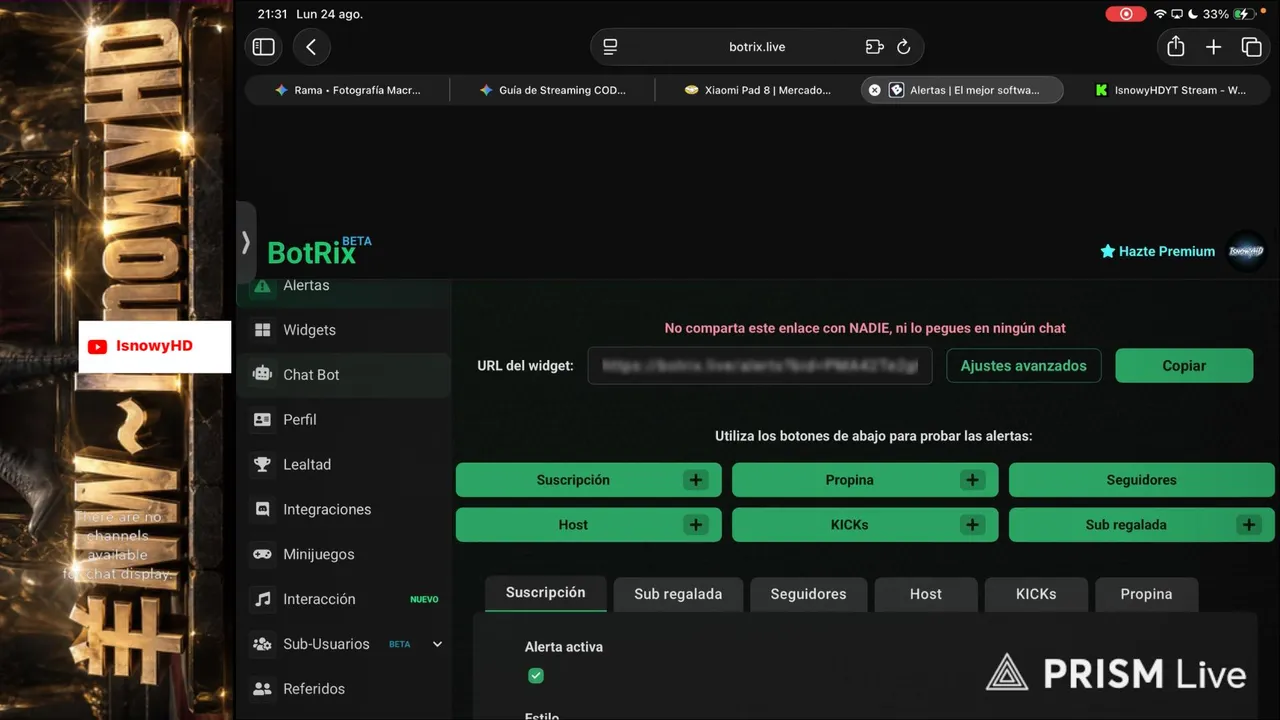Image resolution: width=1280 pixels, height=720 pixels.
Task: Switch to IsnowyHDYT Stream browser tab
Action: click(1169, 90)
